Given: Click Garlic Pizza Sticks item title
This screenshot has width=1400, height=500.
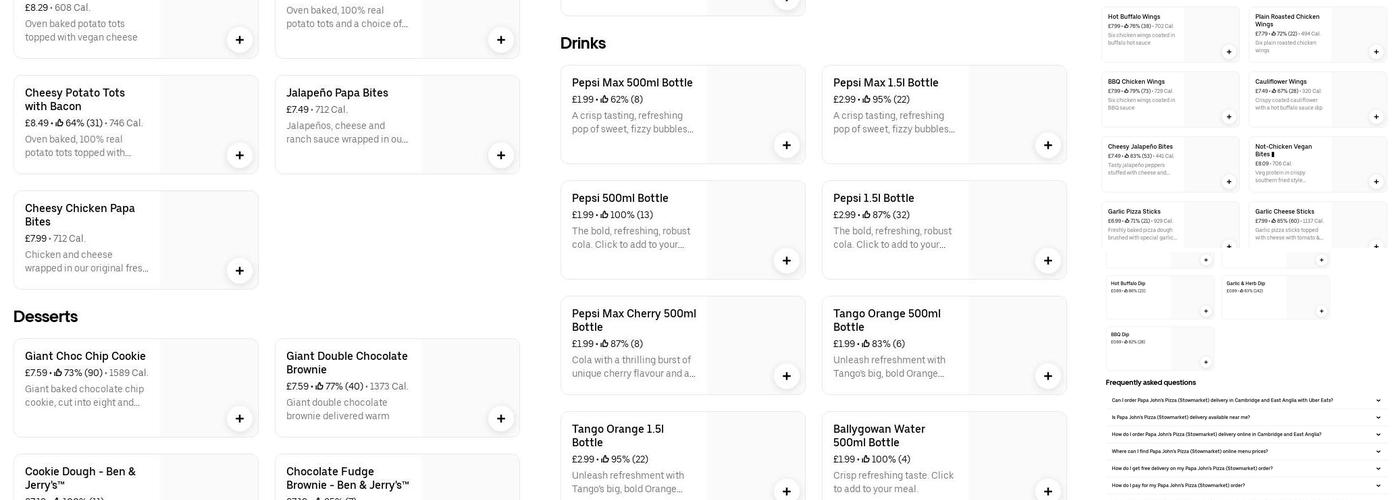Looking at the screenshot, I should pyautogui.click(x=1135, y=212).
